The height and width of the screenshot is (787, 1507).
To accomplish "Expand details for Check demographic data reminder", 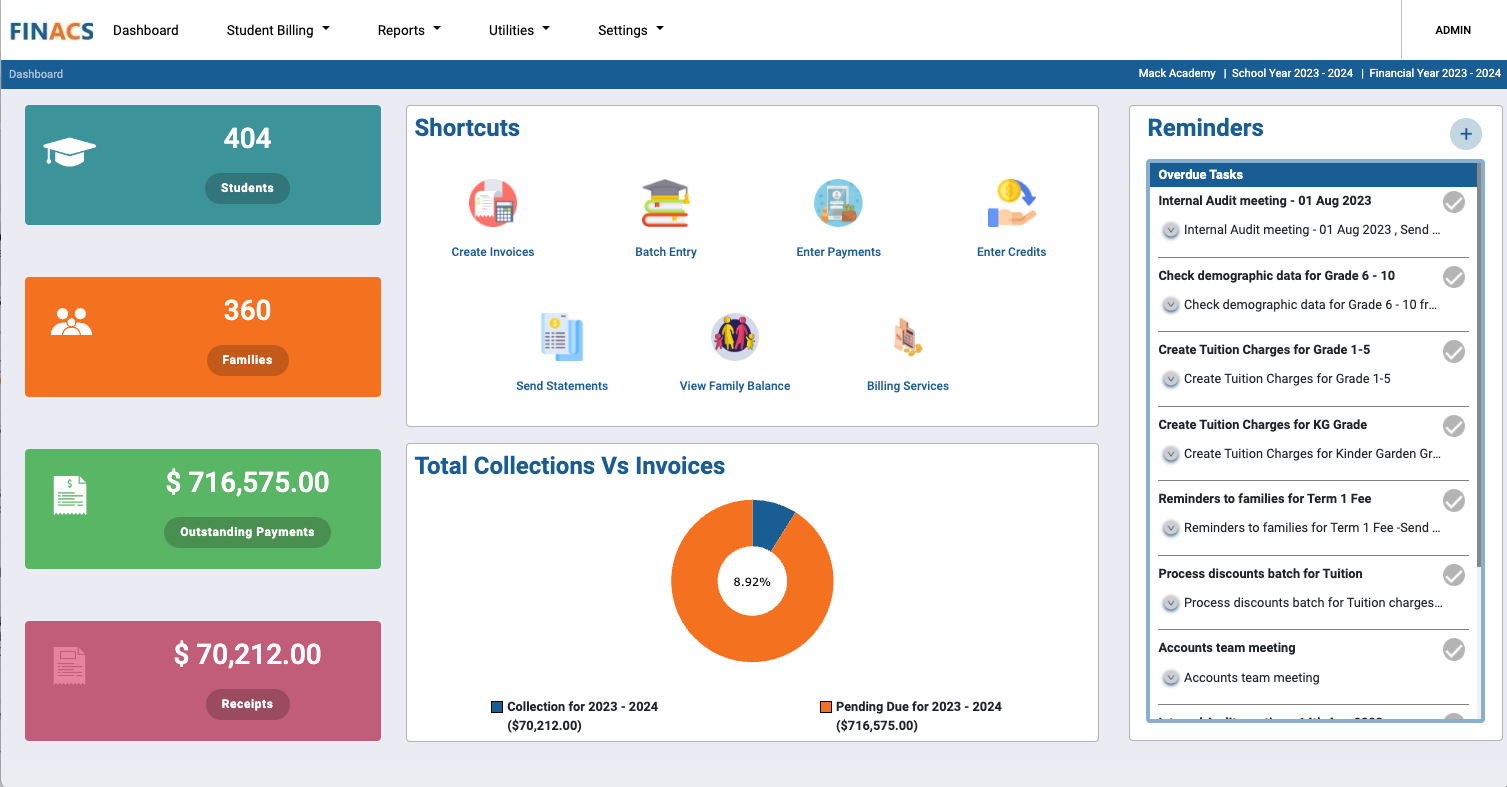I will click(1170, 304).
